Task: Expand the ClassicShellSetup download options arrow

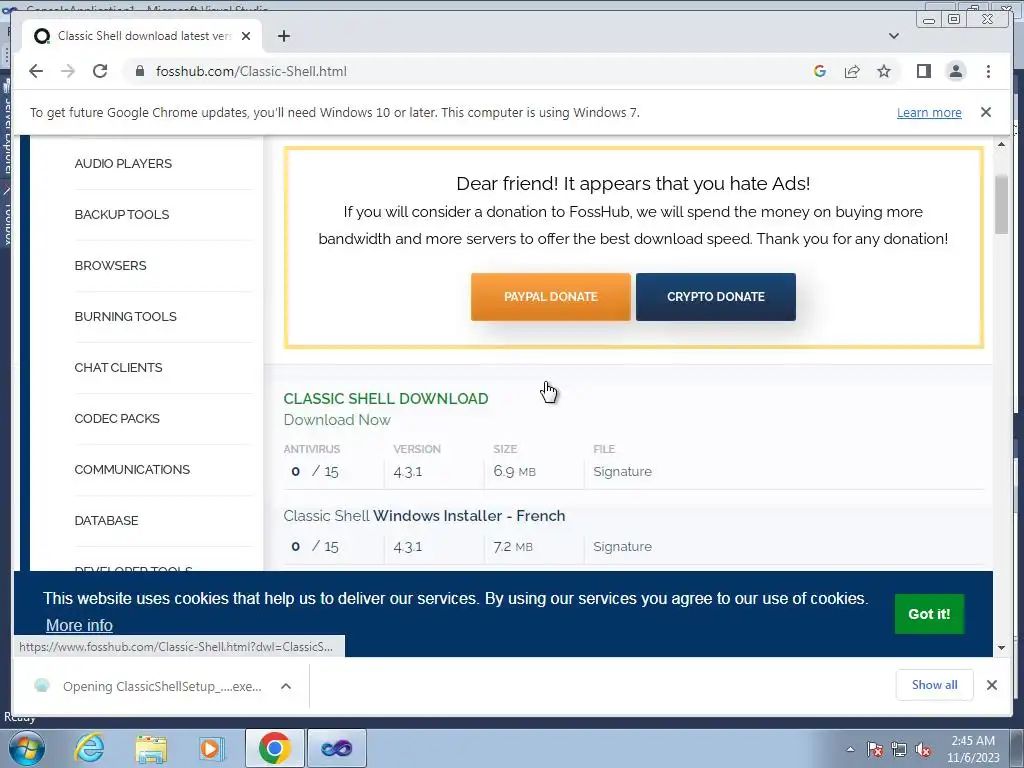Action: tap(285, 686)
